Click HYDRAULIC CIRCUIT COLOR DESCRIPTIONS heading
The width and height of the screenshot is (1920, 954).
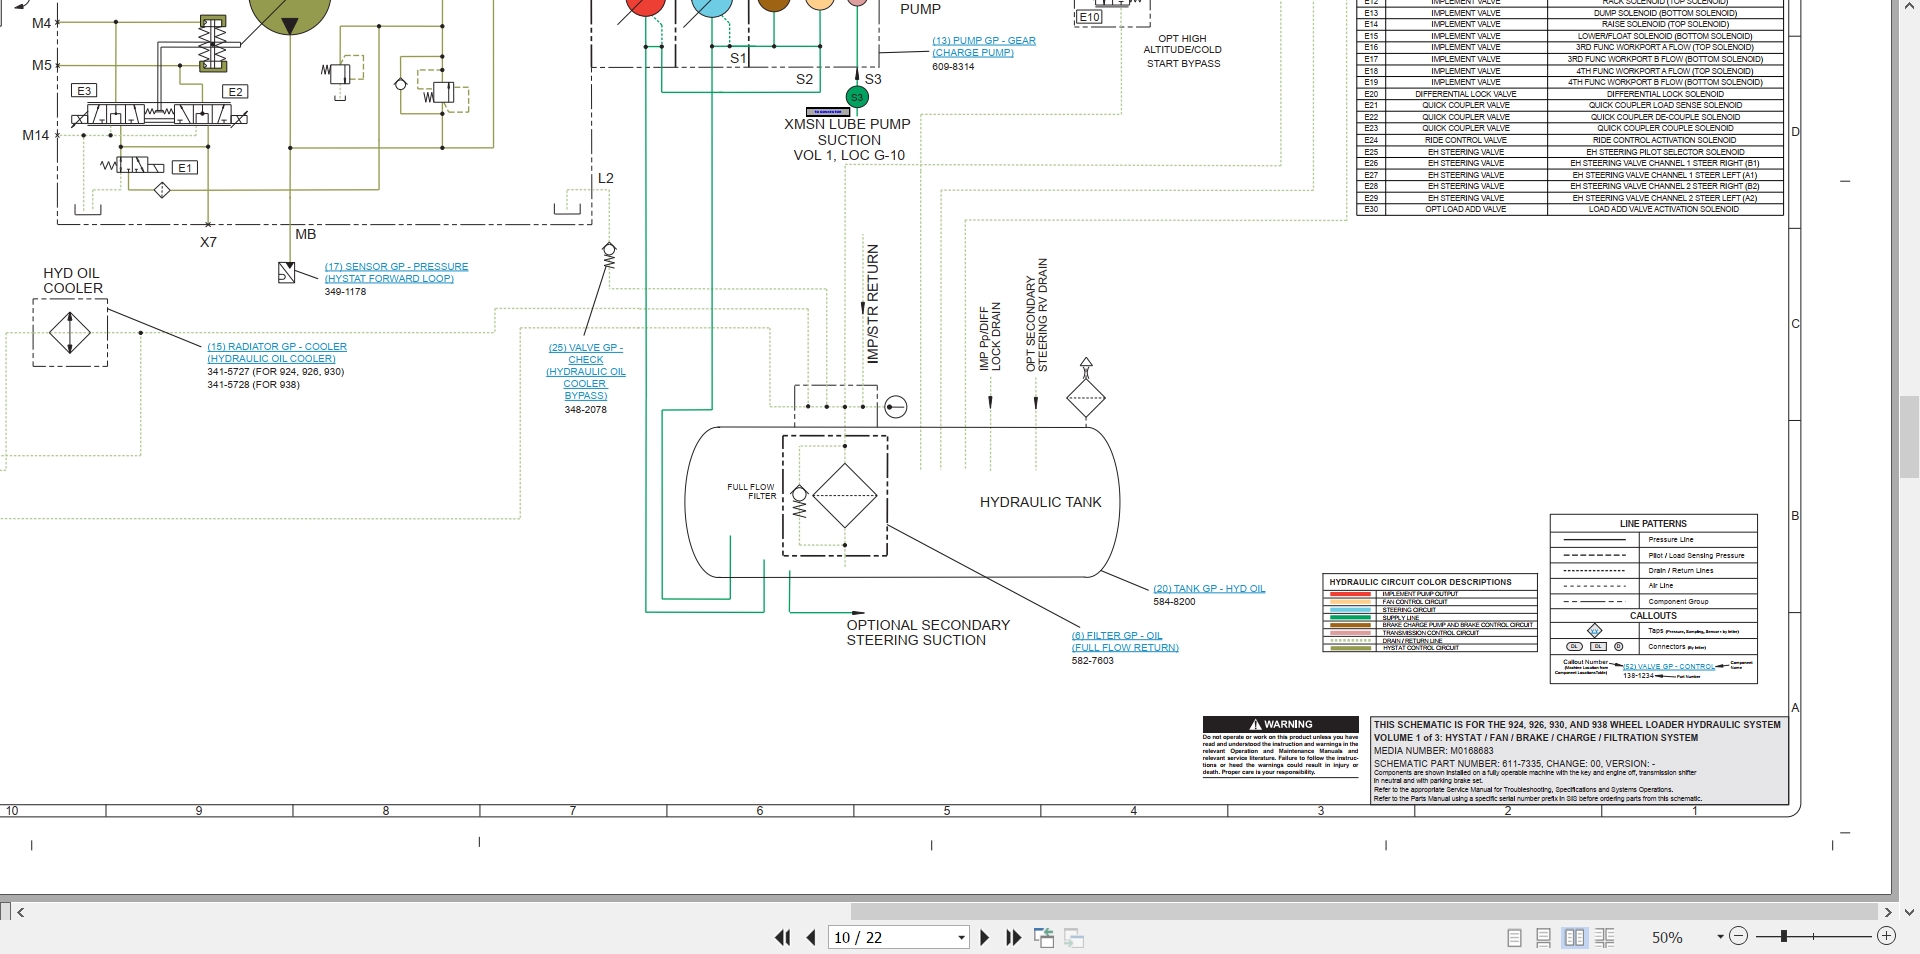[x=1420, y=581]
